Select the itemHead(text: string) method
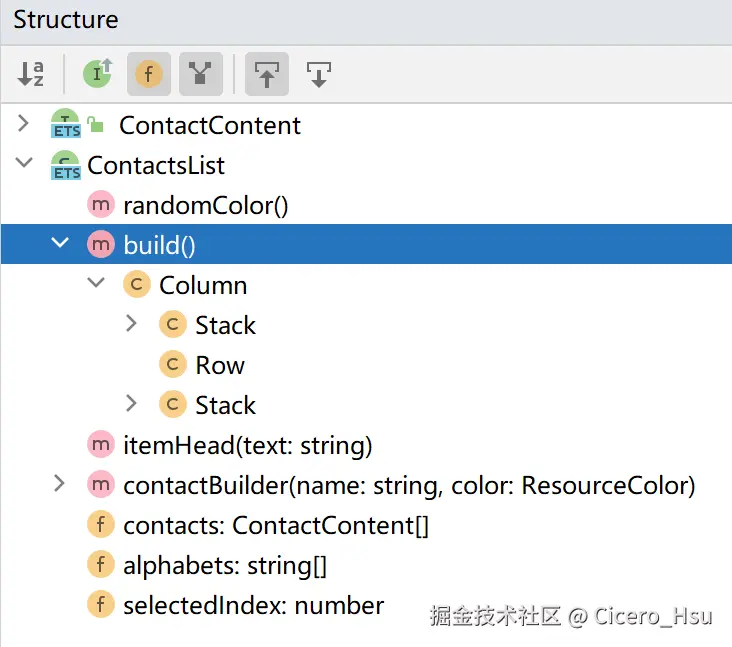Image resolution: width=732 pixels, height=647 pixels. pos(247,445)
